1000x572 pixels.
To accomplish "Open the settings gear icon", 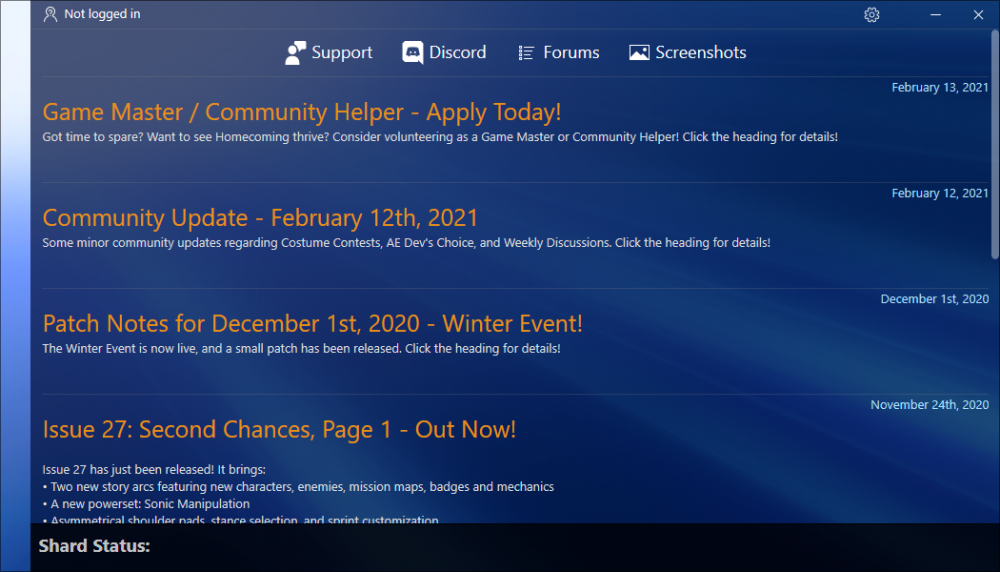I will 871,15.
